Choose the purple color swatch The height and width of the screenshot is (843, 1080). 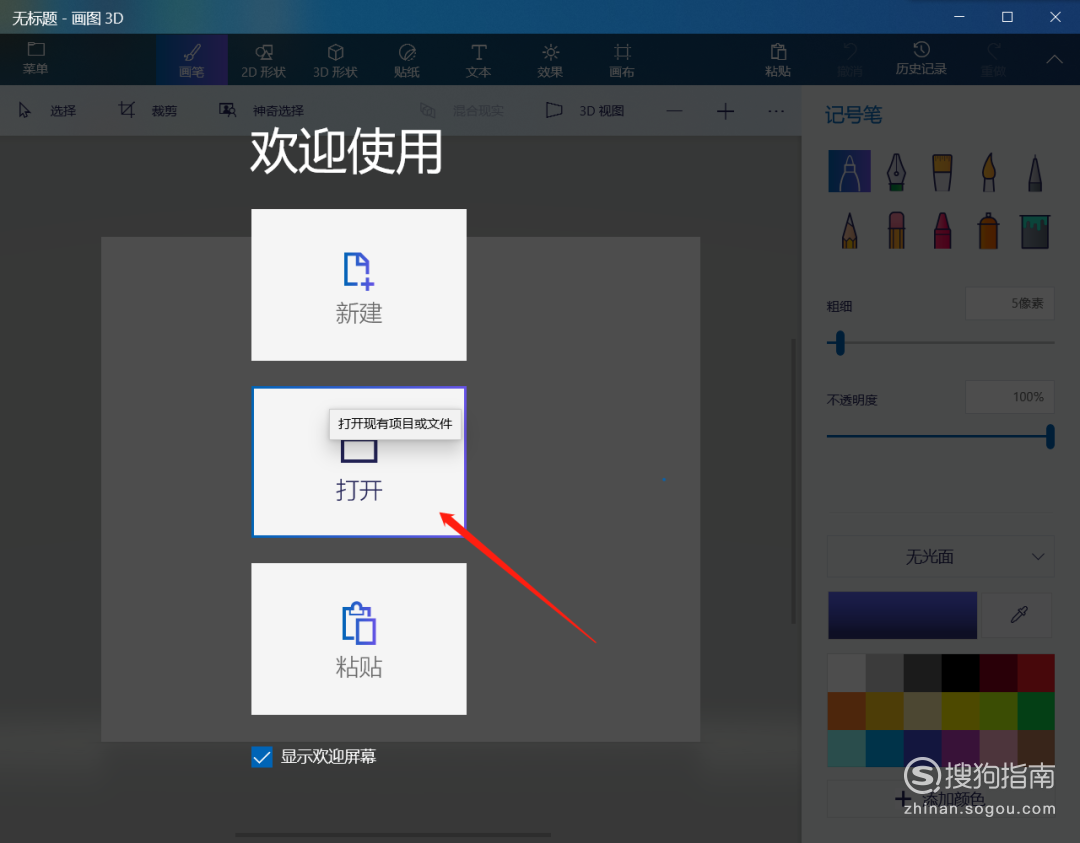(x=960, y=748)
